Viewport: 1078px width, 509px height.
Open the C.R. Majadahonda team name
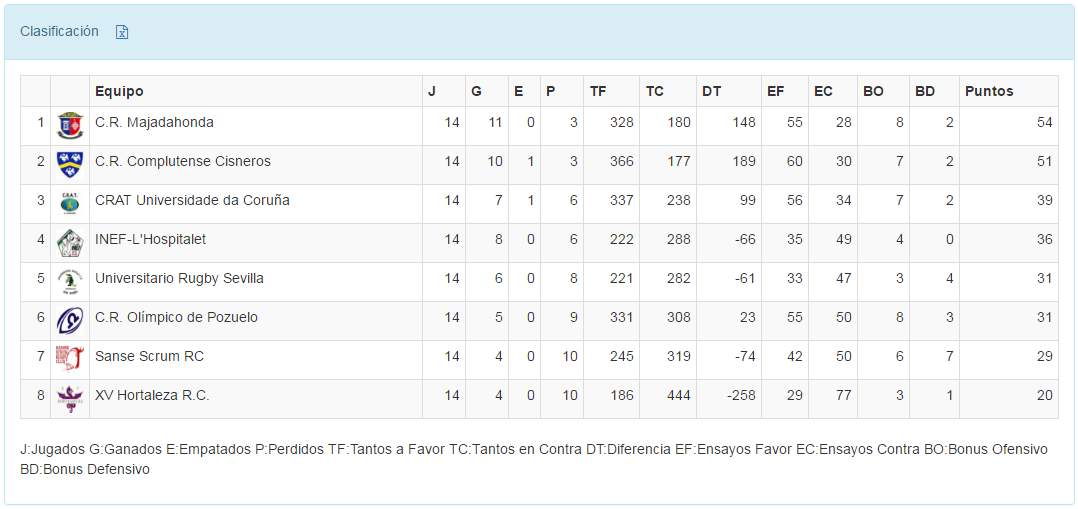154,123
